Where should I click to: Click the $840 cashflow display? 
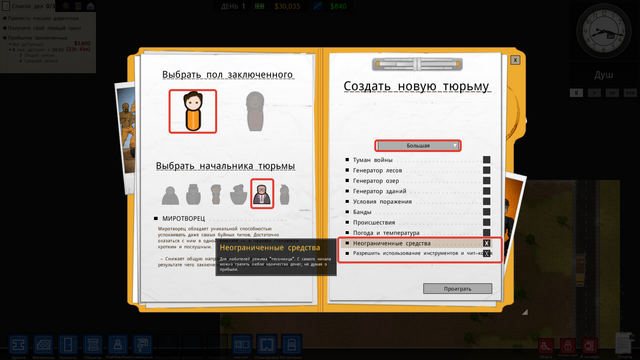338,6
